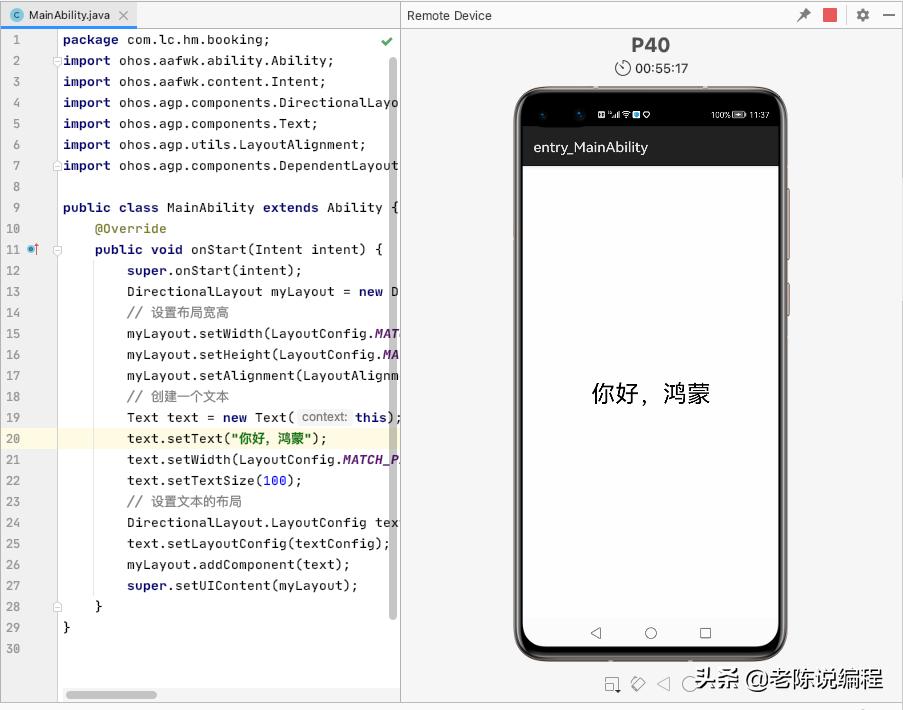The width and height of the screenshot is (903, 710).
Task: Stop the remote device session
Action: (x=830, y=14)
